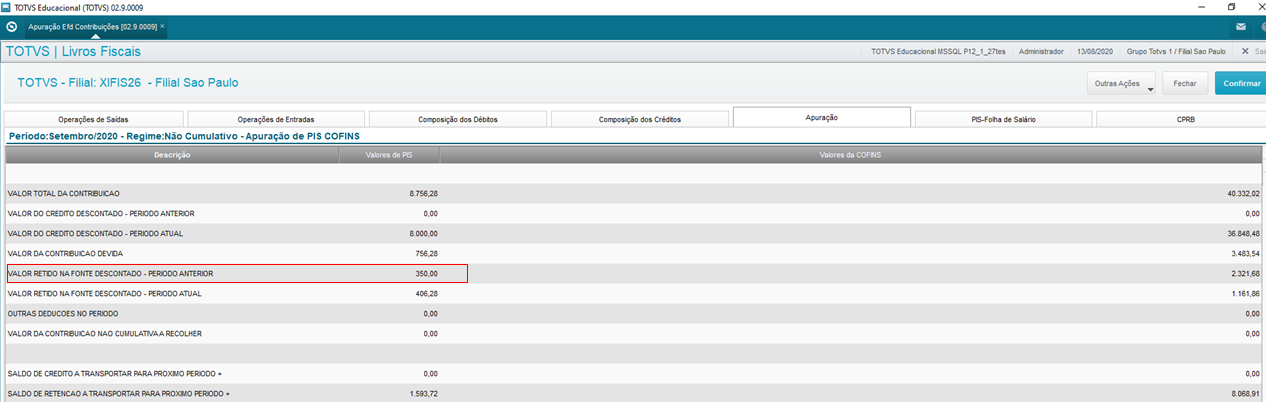Click the TOTVS Educacional MSSQL P12_1_27tes environment label

tap(938, 51)
